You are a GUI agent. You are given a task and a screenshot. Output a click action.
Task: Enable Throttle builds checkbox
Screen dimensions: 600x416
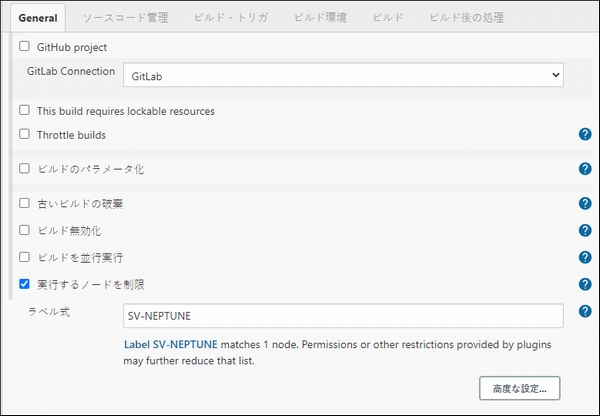click(24, 134)
